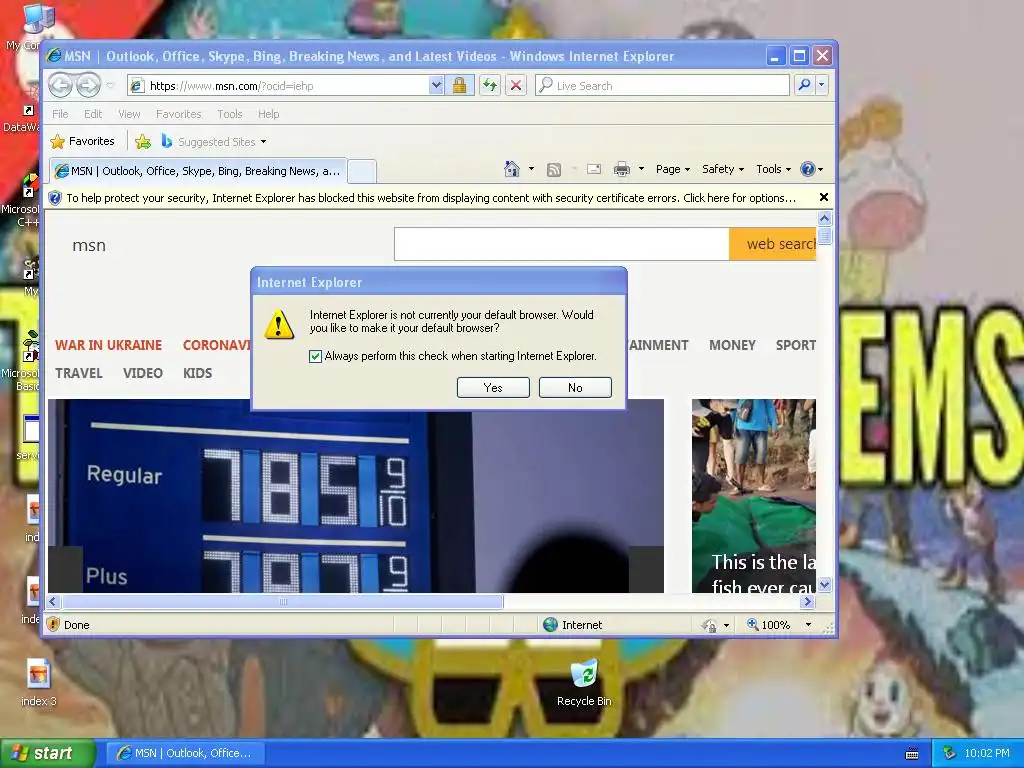Image resolution: width=1024 pixels, height=768 pixels.
Task: Open the Favorites star button
Action: click(82, 141)
